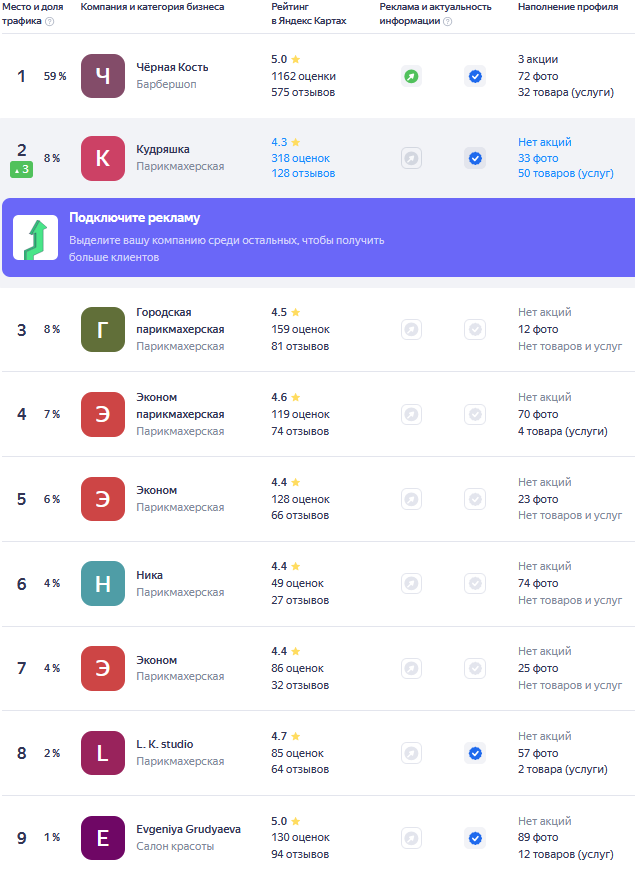Screen dimensions: 635x875
Task: Click the green advertising icon for Чёрная Кость
Action: (411, 76)
